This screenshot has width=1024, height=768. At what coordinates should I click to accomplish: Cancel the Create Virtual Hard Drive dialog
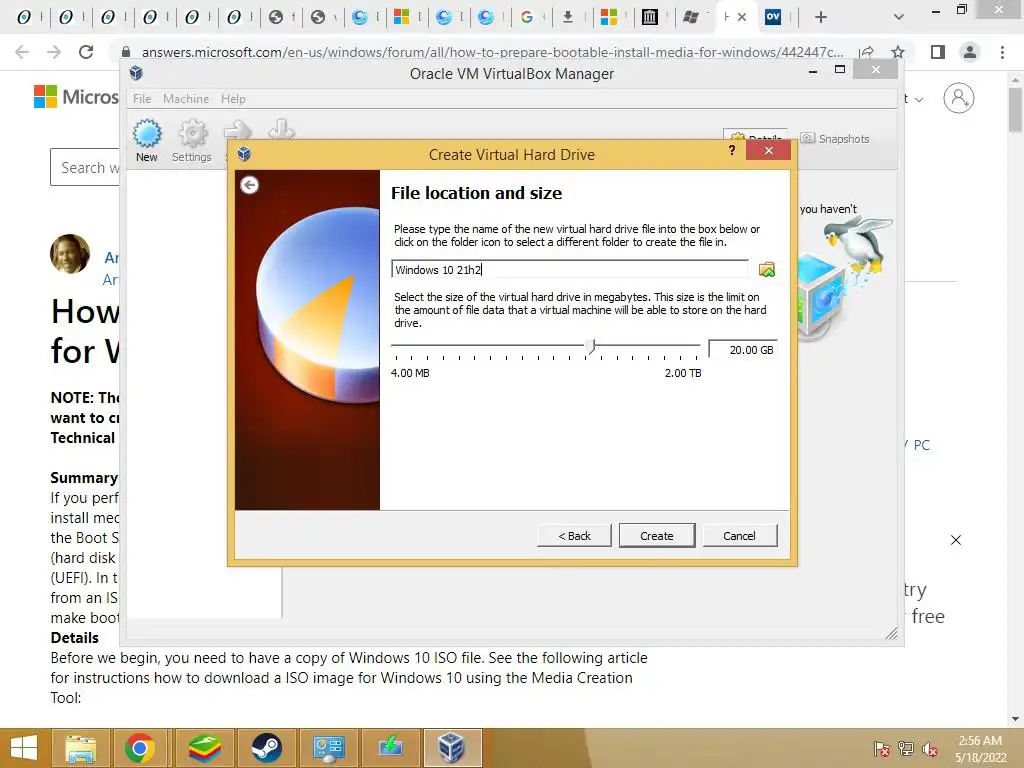click(x=739, y=536)
